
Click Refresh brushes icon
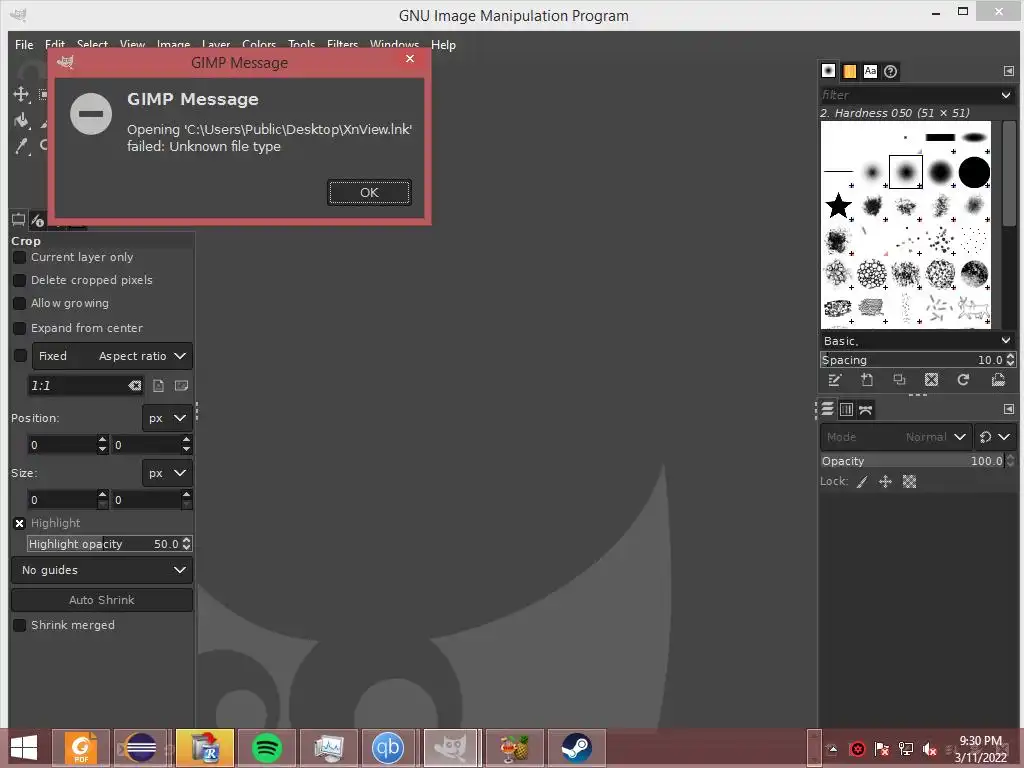(x=963, y=380)
